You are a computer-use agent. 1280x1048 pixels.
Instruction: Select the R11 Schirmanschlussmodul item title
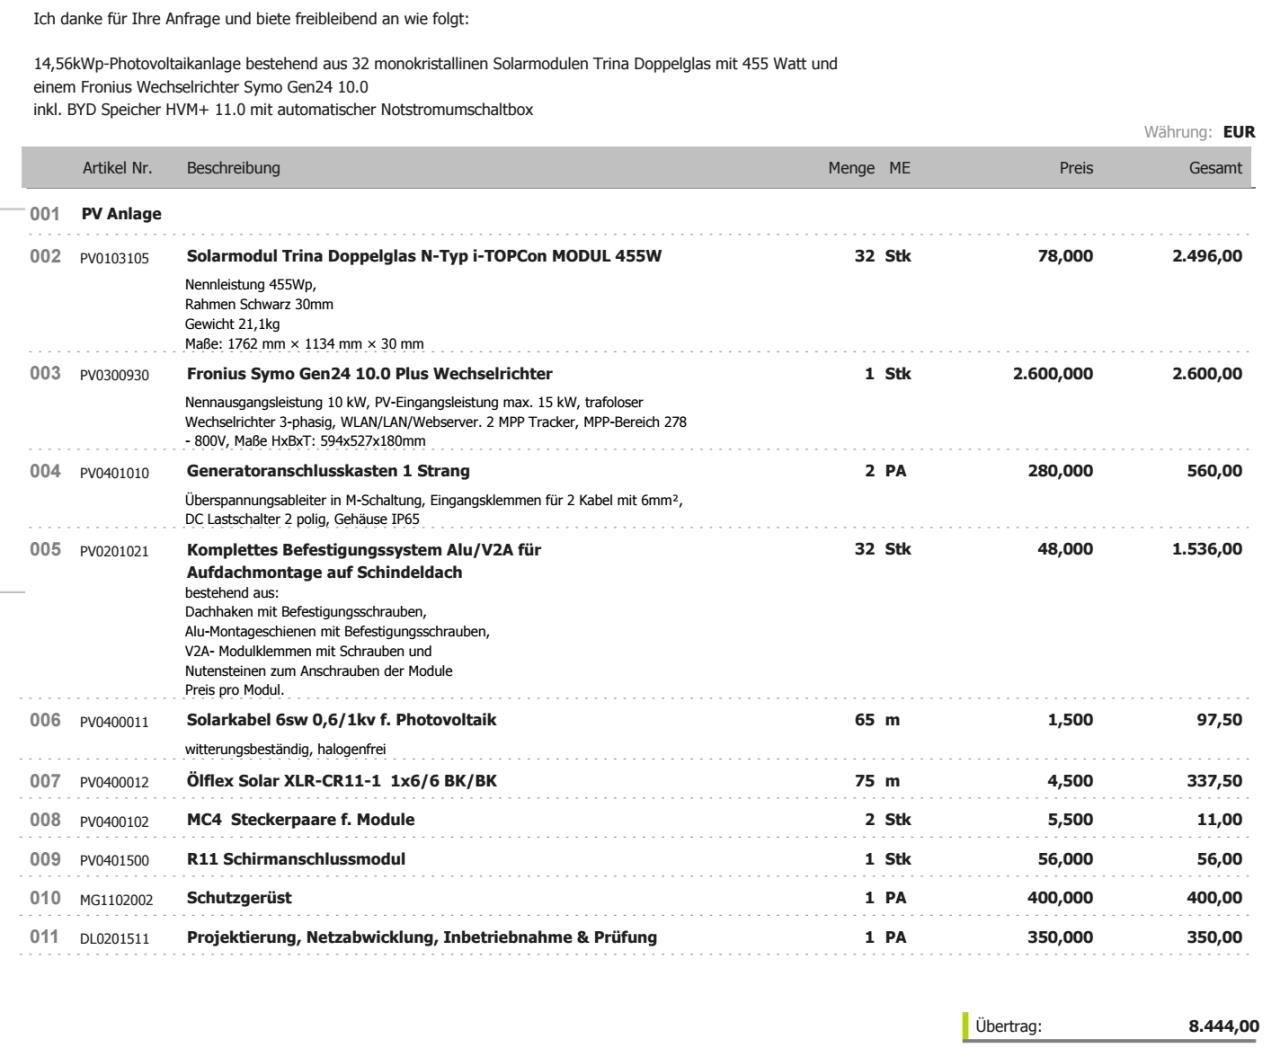(296, 859)
